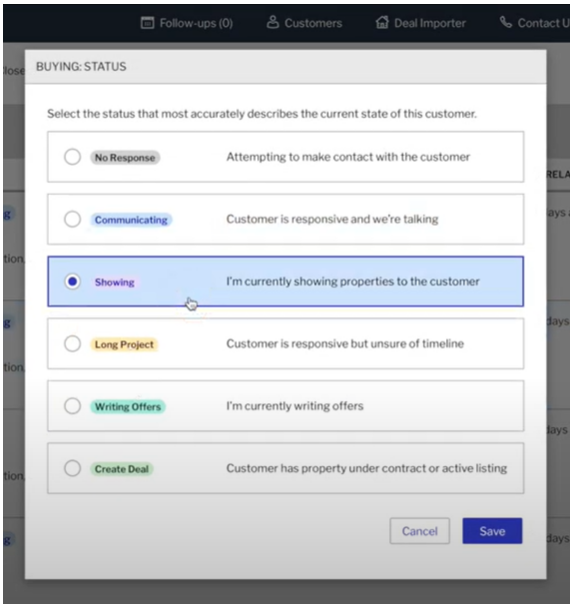Click the Customers person icon

coord(273,22)
